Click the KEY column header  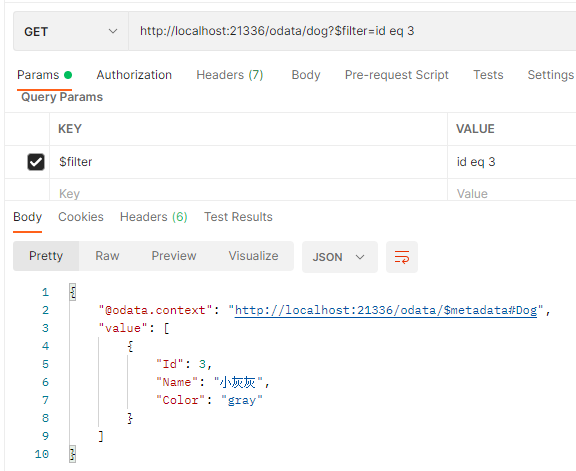pyautogui.click(x=70, y=129)
